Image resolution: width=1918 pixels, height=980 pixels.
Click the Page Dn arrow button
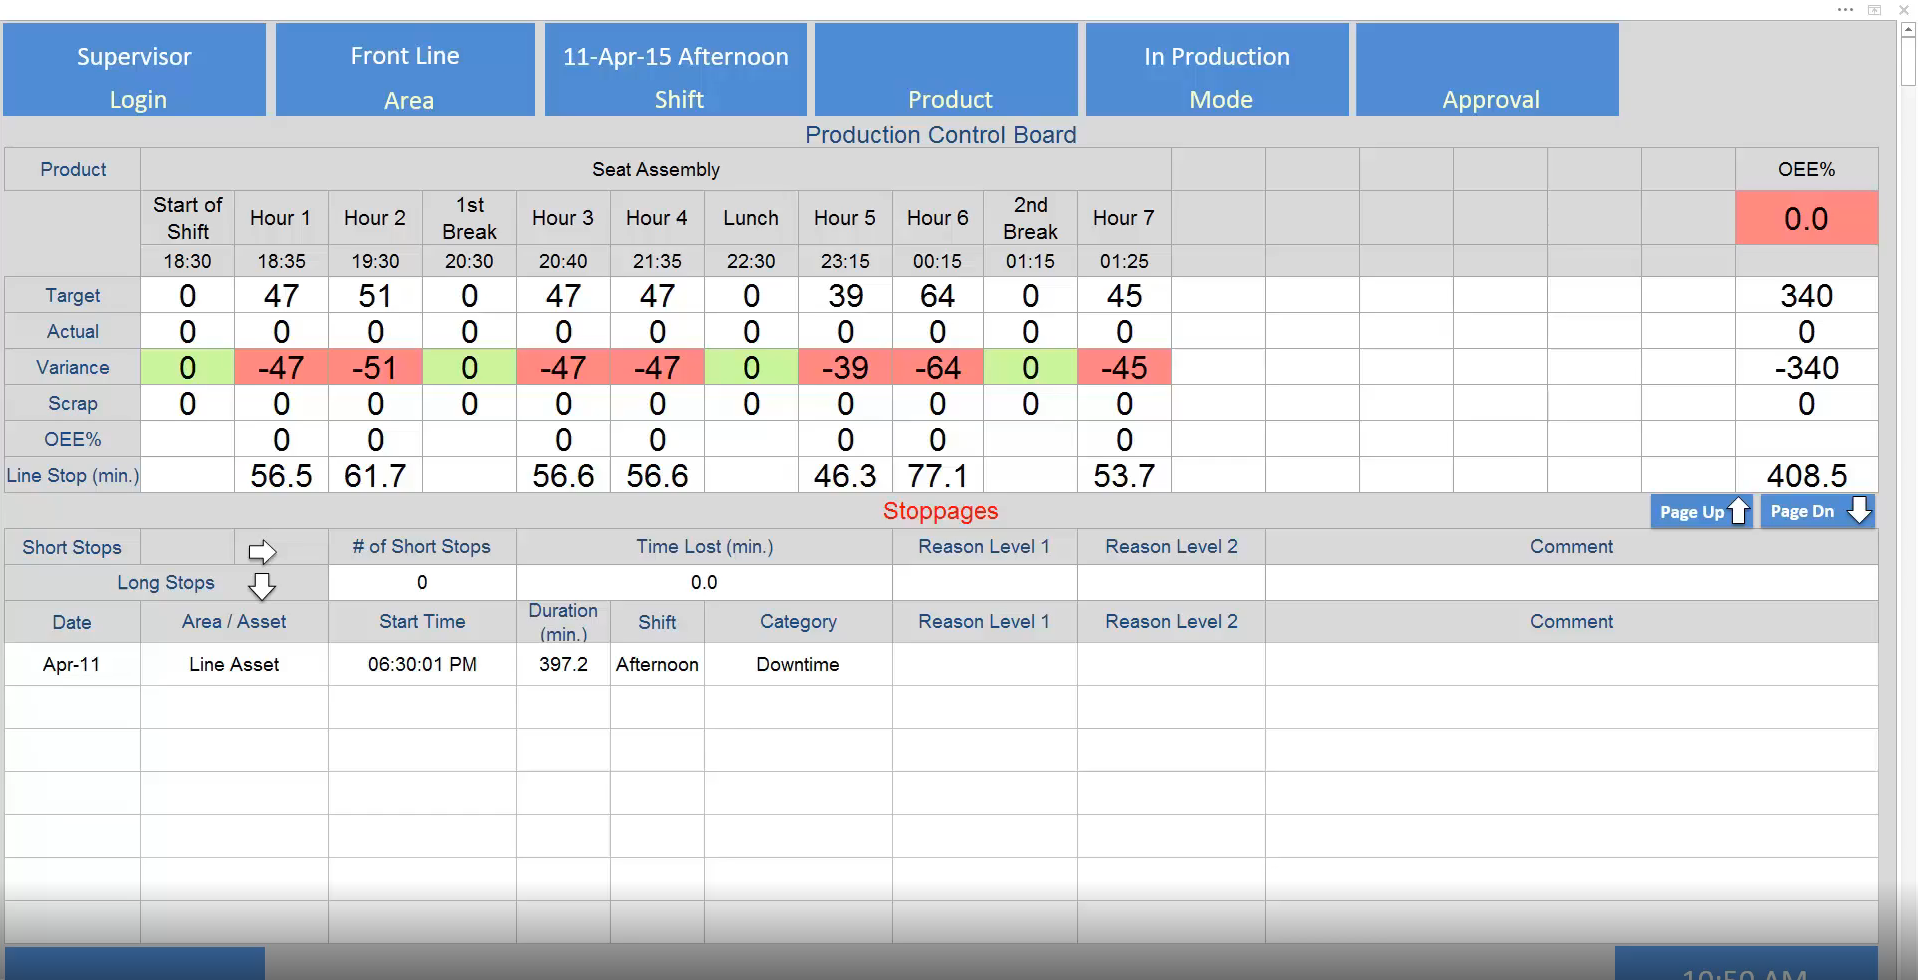pyautogui.click(x=1816, y=511)
